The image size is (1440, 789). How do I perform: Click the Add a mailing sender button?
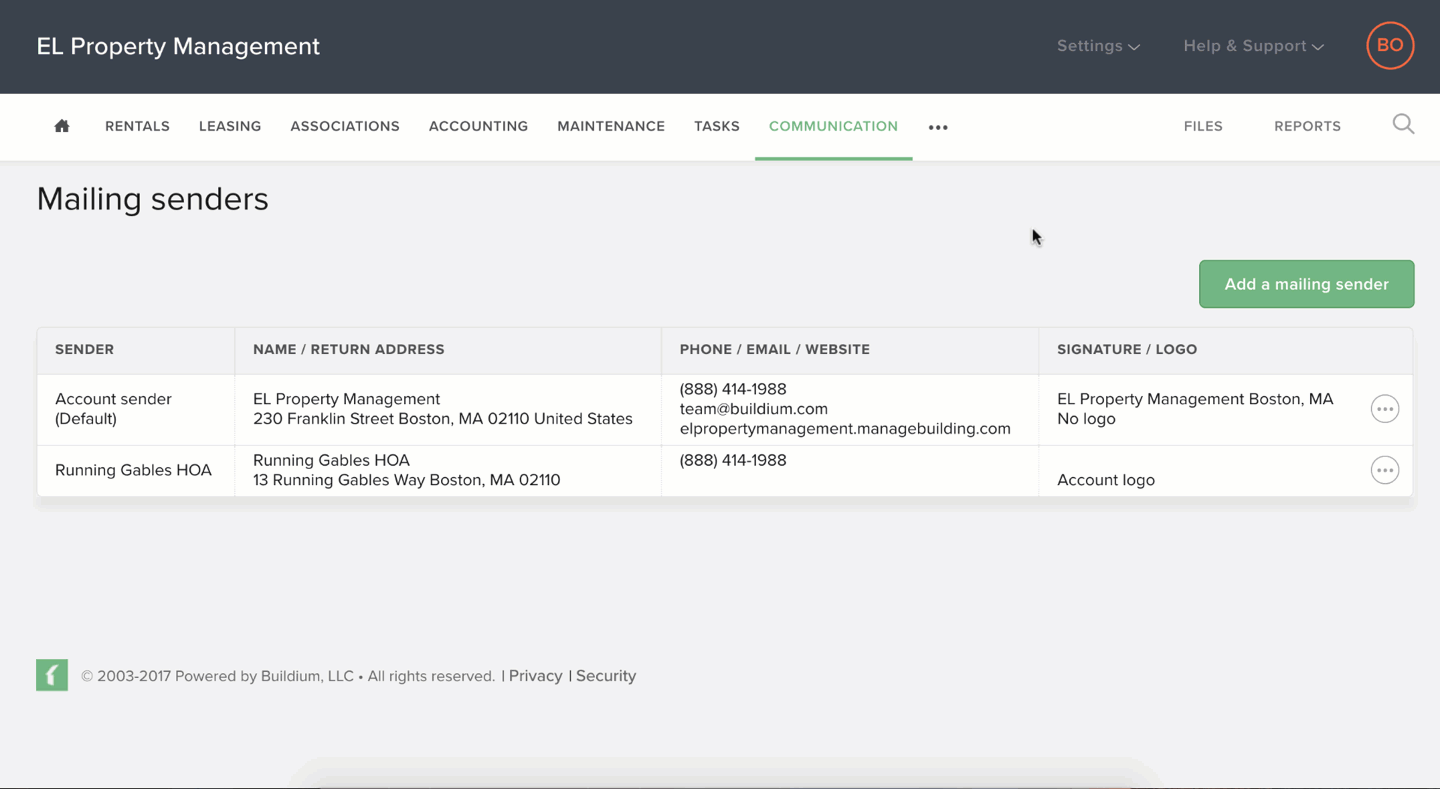1306,283
